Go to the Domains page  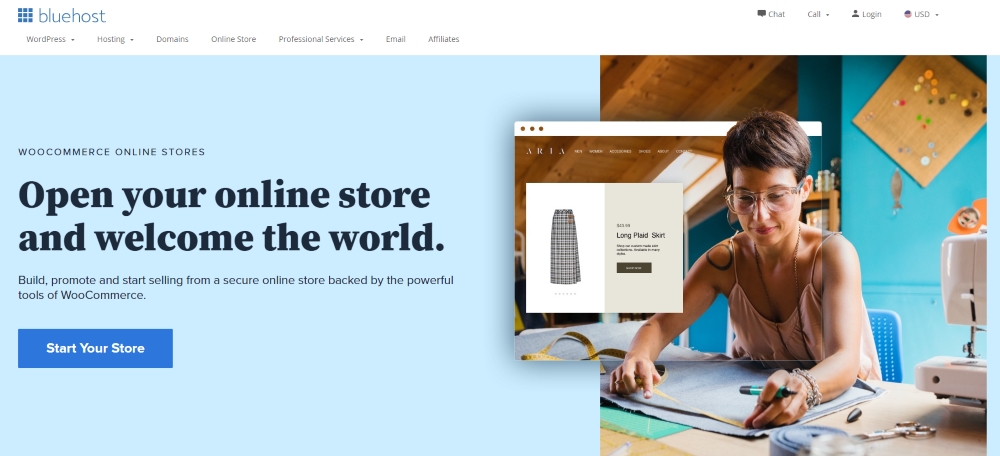click(x=172, y=39)
